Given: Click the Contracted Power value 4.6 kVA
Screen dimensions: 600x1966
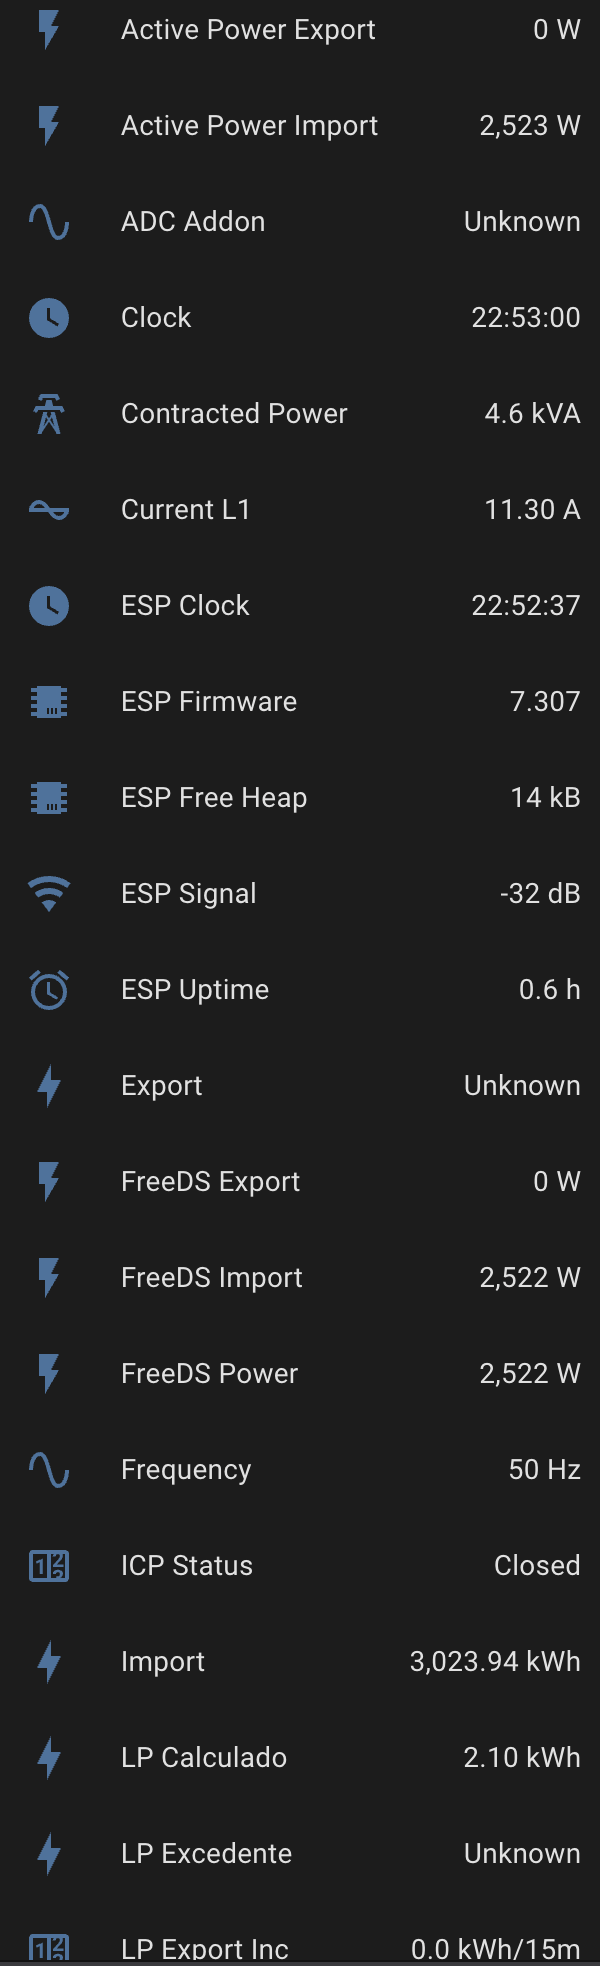Looking at the screenshot, I should click(x=532, y=414).
